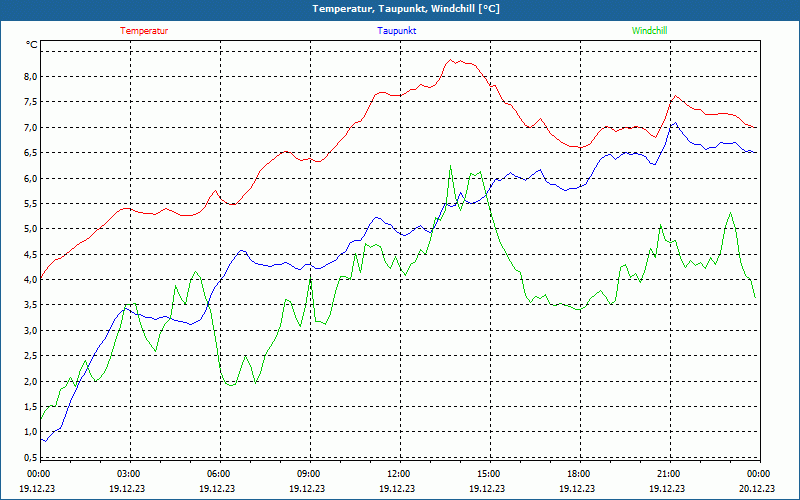This screenshot has width=800, height=500.
Task: Click the green Windchill legend label
Action: tap(649, 31)
